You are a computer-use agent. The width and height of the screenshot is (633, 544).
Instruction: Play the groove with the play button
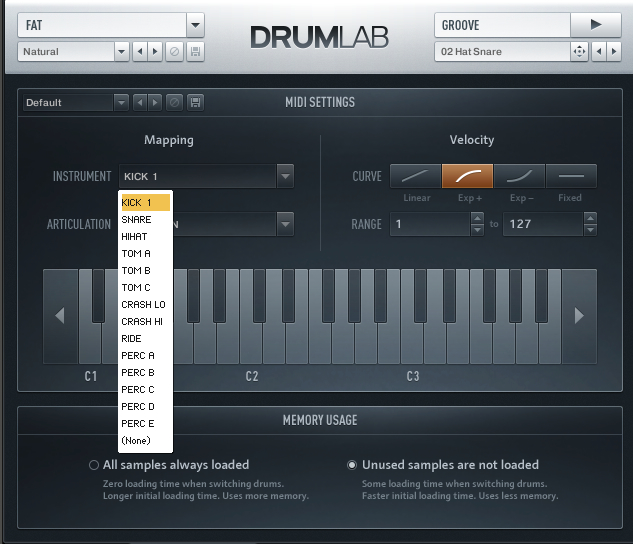pyautogui.click(x=595, y=25)
